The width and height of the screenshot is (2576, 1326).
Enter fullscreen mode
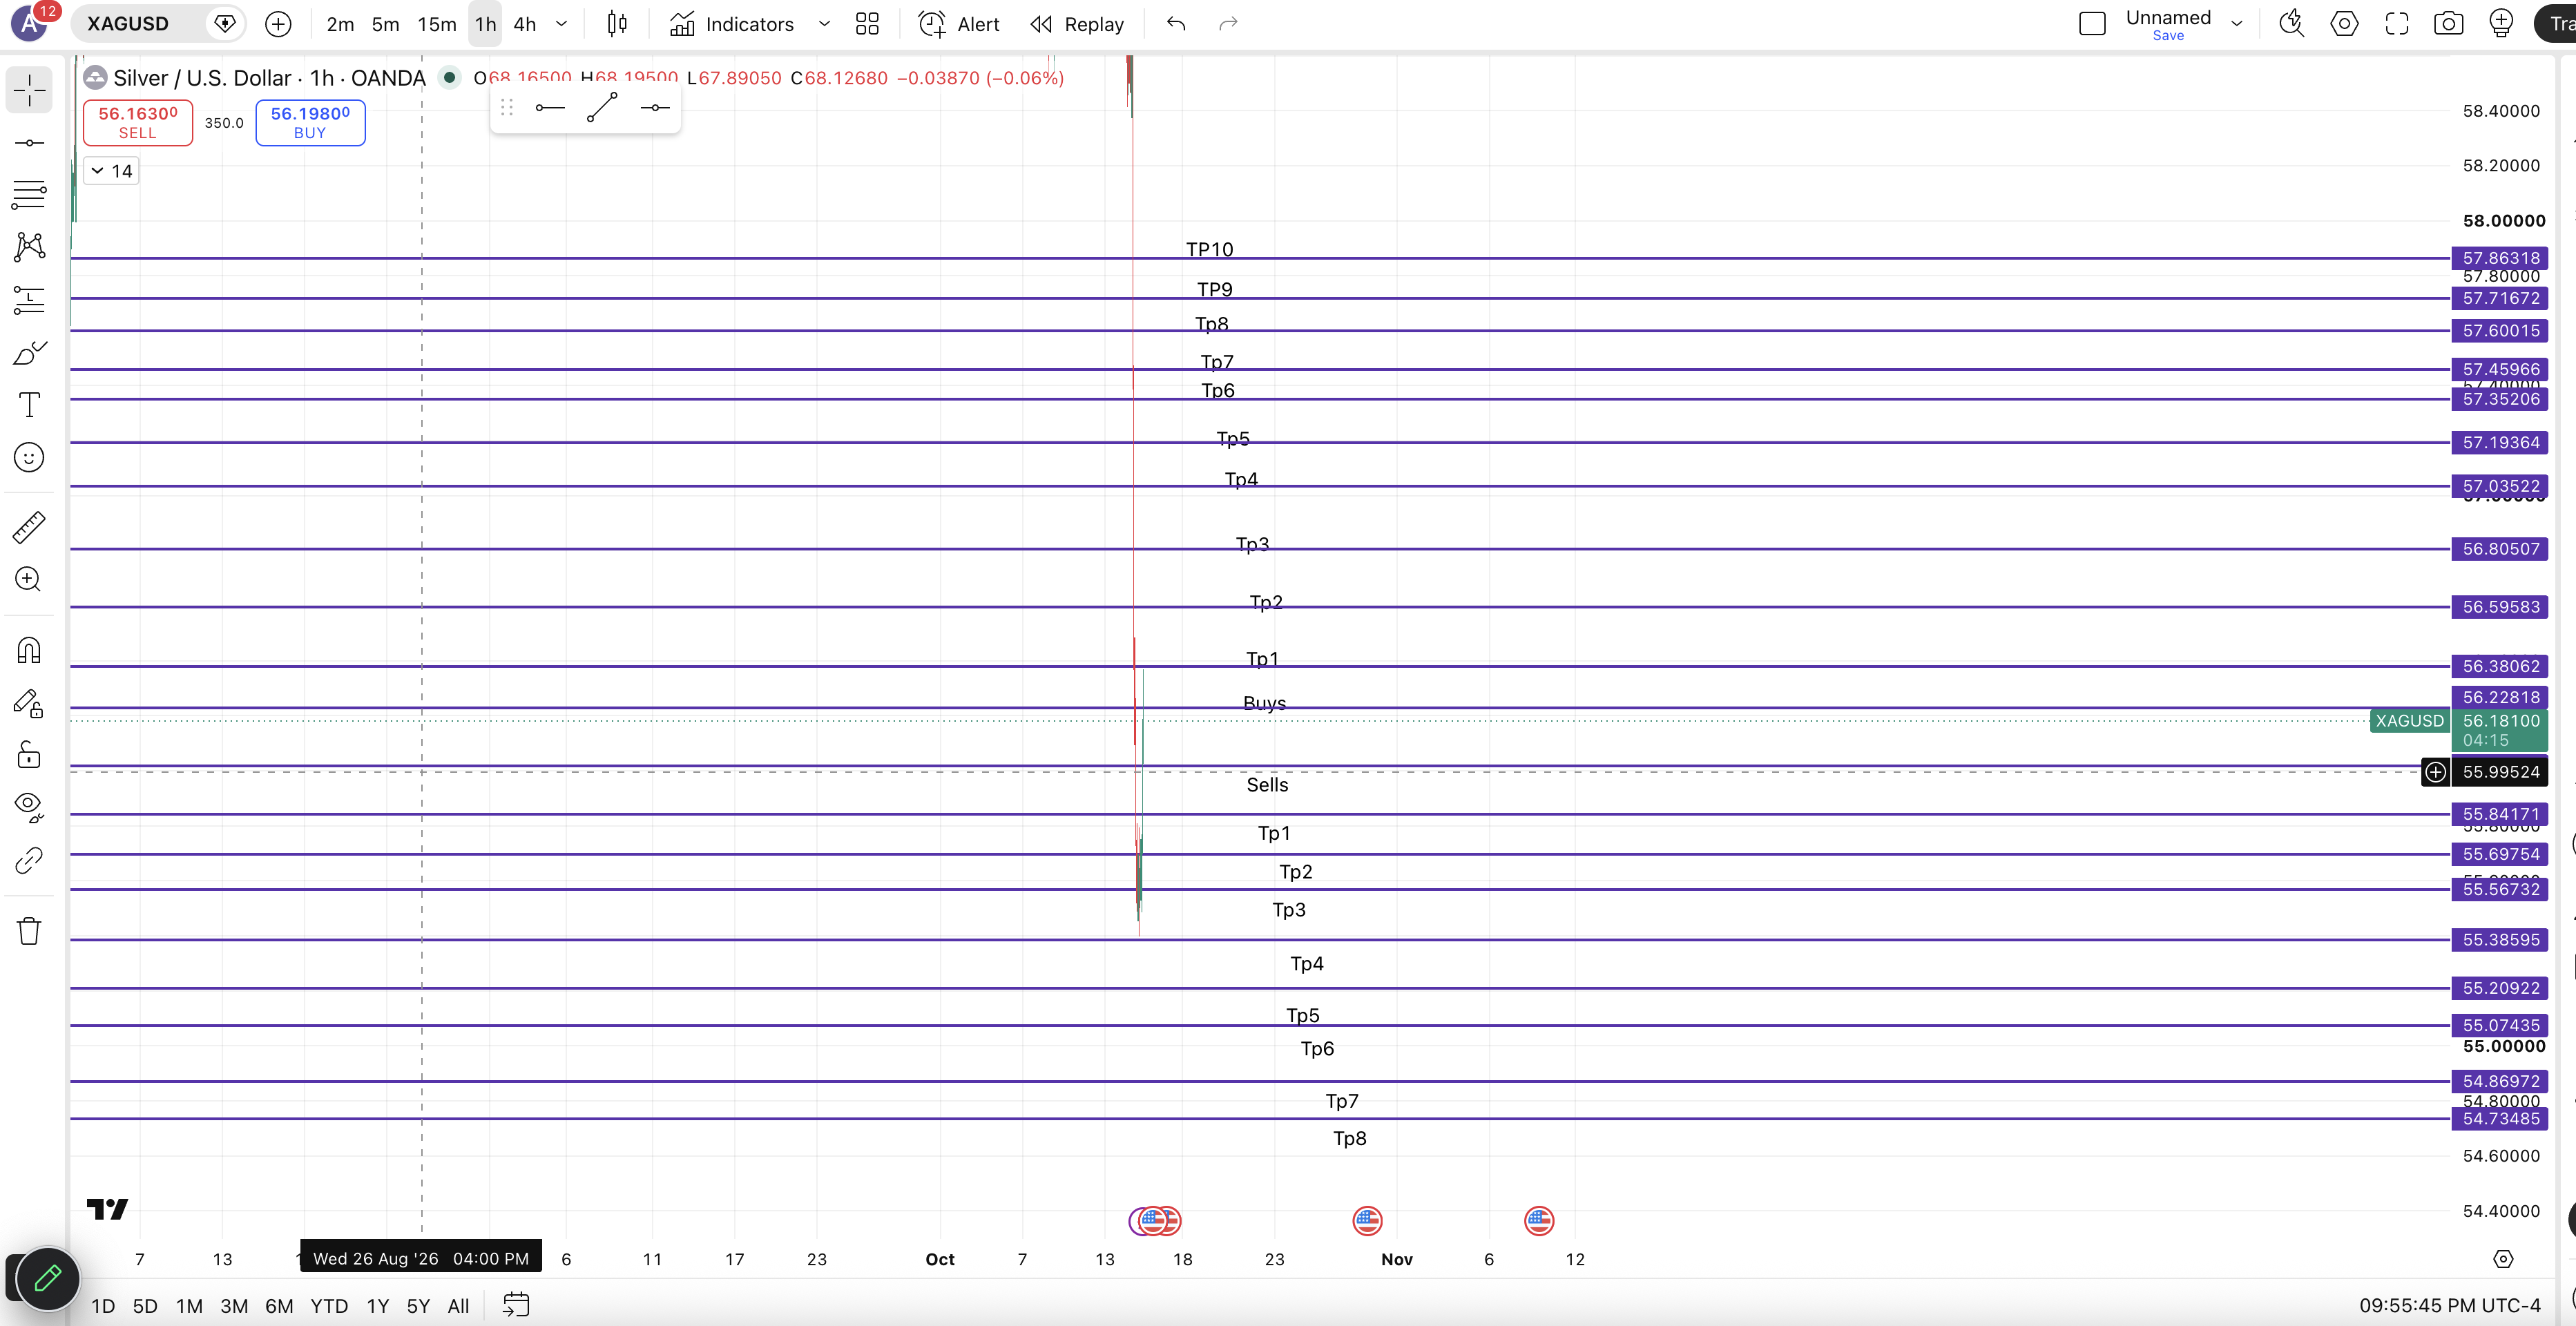(2396, 24)
